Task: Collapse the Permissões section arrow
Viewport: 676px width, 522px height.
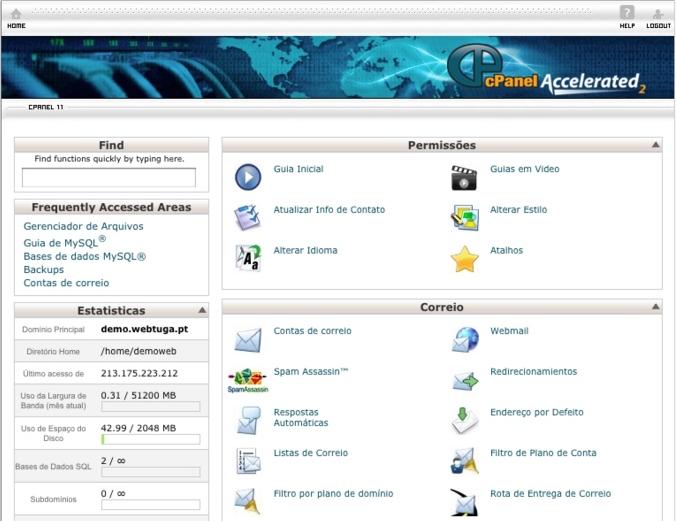Action: 655,145
